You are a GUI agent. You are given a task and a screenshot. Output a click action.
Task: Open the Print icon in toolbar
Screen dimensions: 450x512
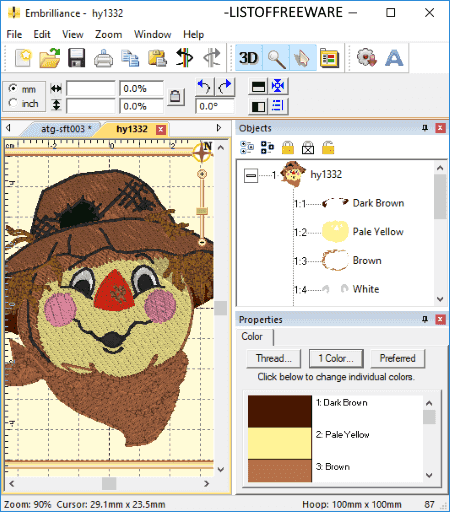click(103, 58)
